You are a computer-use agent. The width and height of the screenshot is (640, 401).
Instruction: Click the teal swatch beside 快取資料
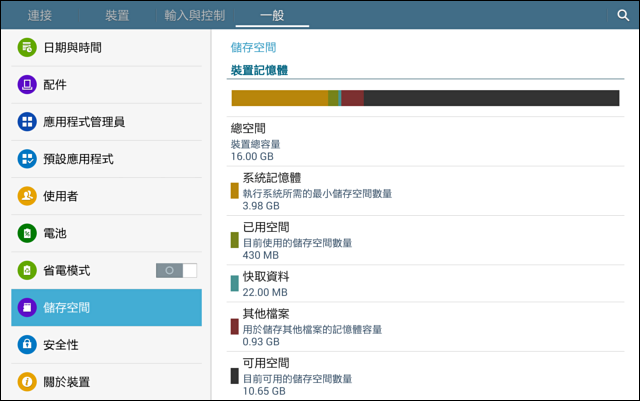pyautogui.click(x=235, y=283)
